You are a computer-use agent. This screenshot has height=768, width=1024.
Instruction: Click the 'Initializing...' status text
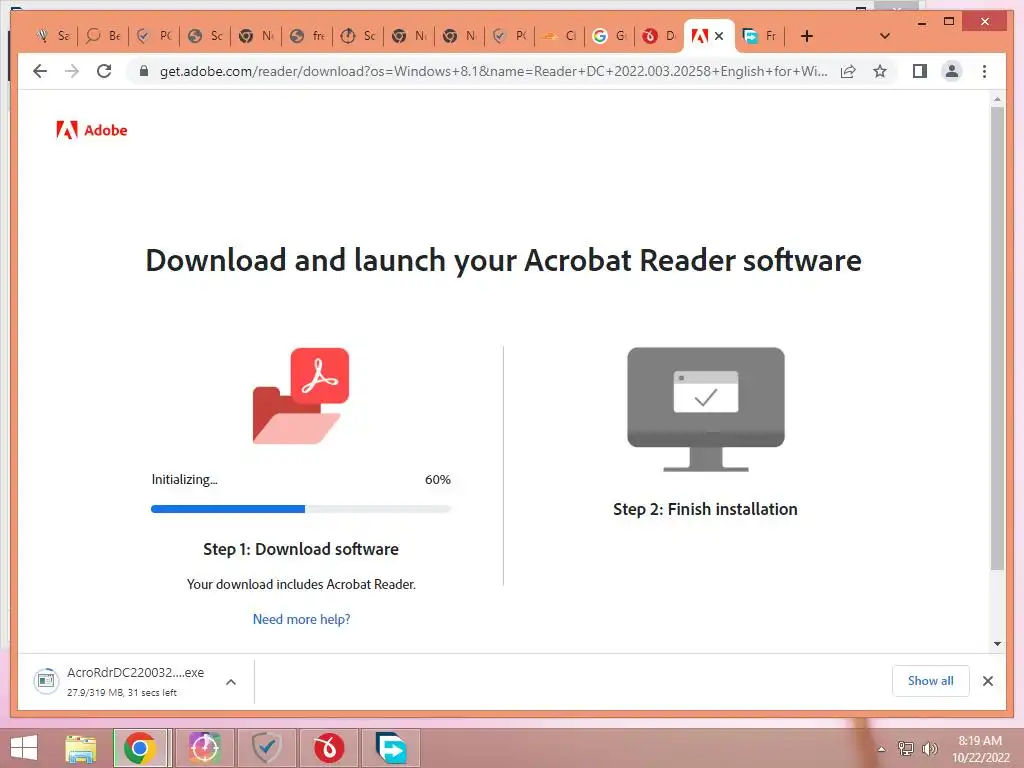[184, 479]
